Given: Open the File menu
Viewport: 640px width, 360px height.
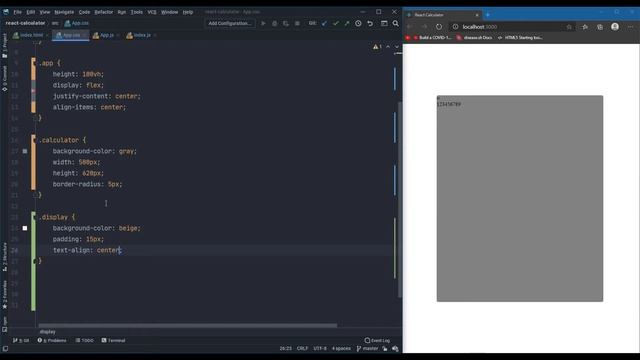Looking at the screenshot, I should point(18,12).
